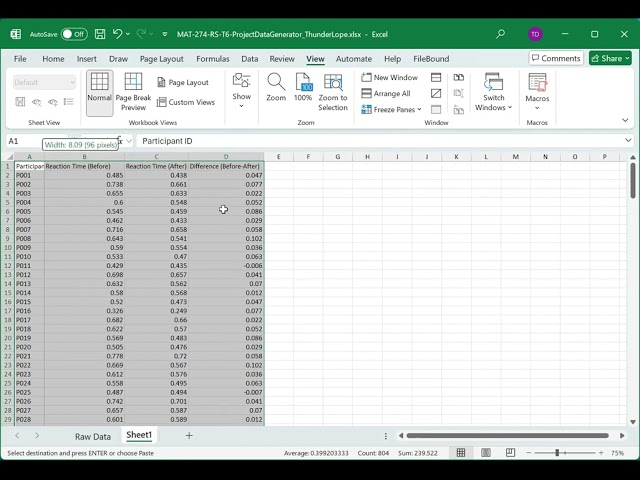Open the File tab
Viewport: 640px width, 480px height.
pyautogui.click(x=20, y=59)
